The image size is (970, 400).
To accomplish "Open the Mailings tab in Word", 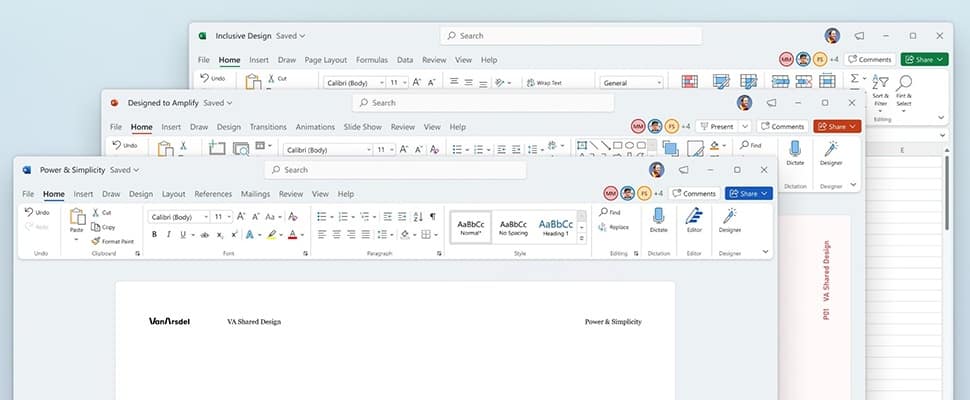I will point(255,194).
